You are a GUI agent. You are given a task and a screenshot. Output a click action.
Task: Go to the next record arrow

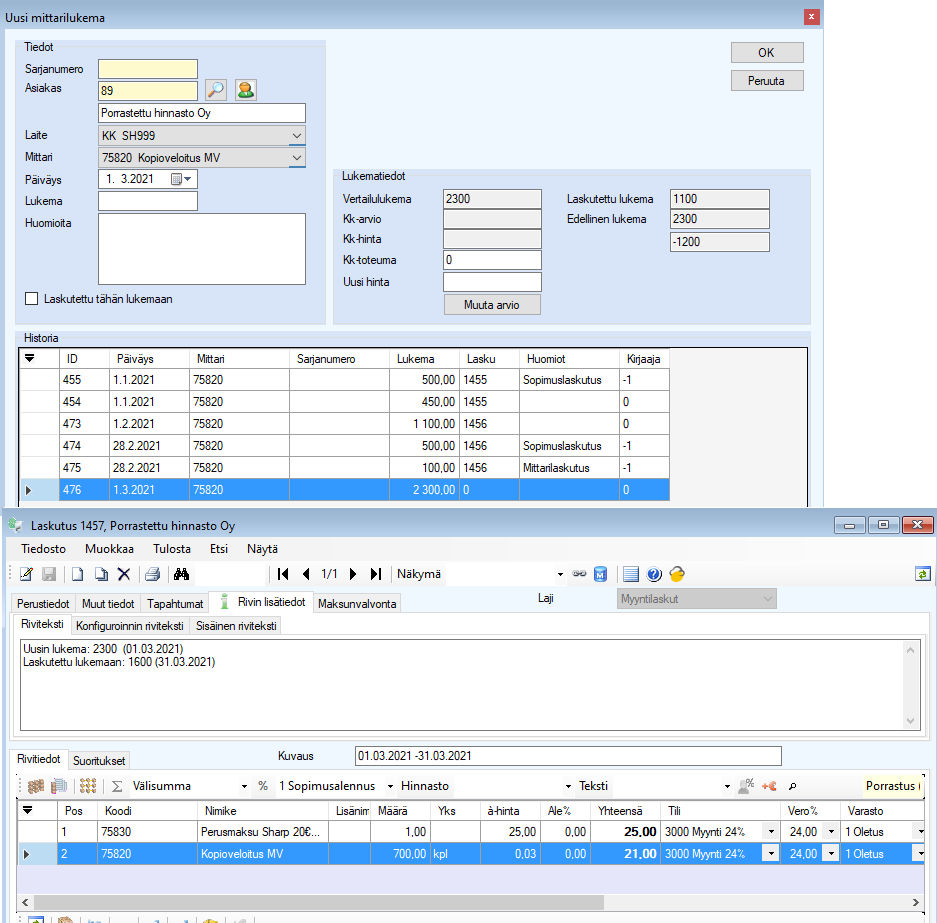click(x=353, y=574)
